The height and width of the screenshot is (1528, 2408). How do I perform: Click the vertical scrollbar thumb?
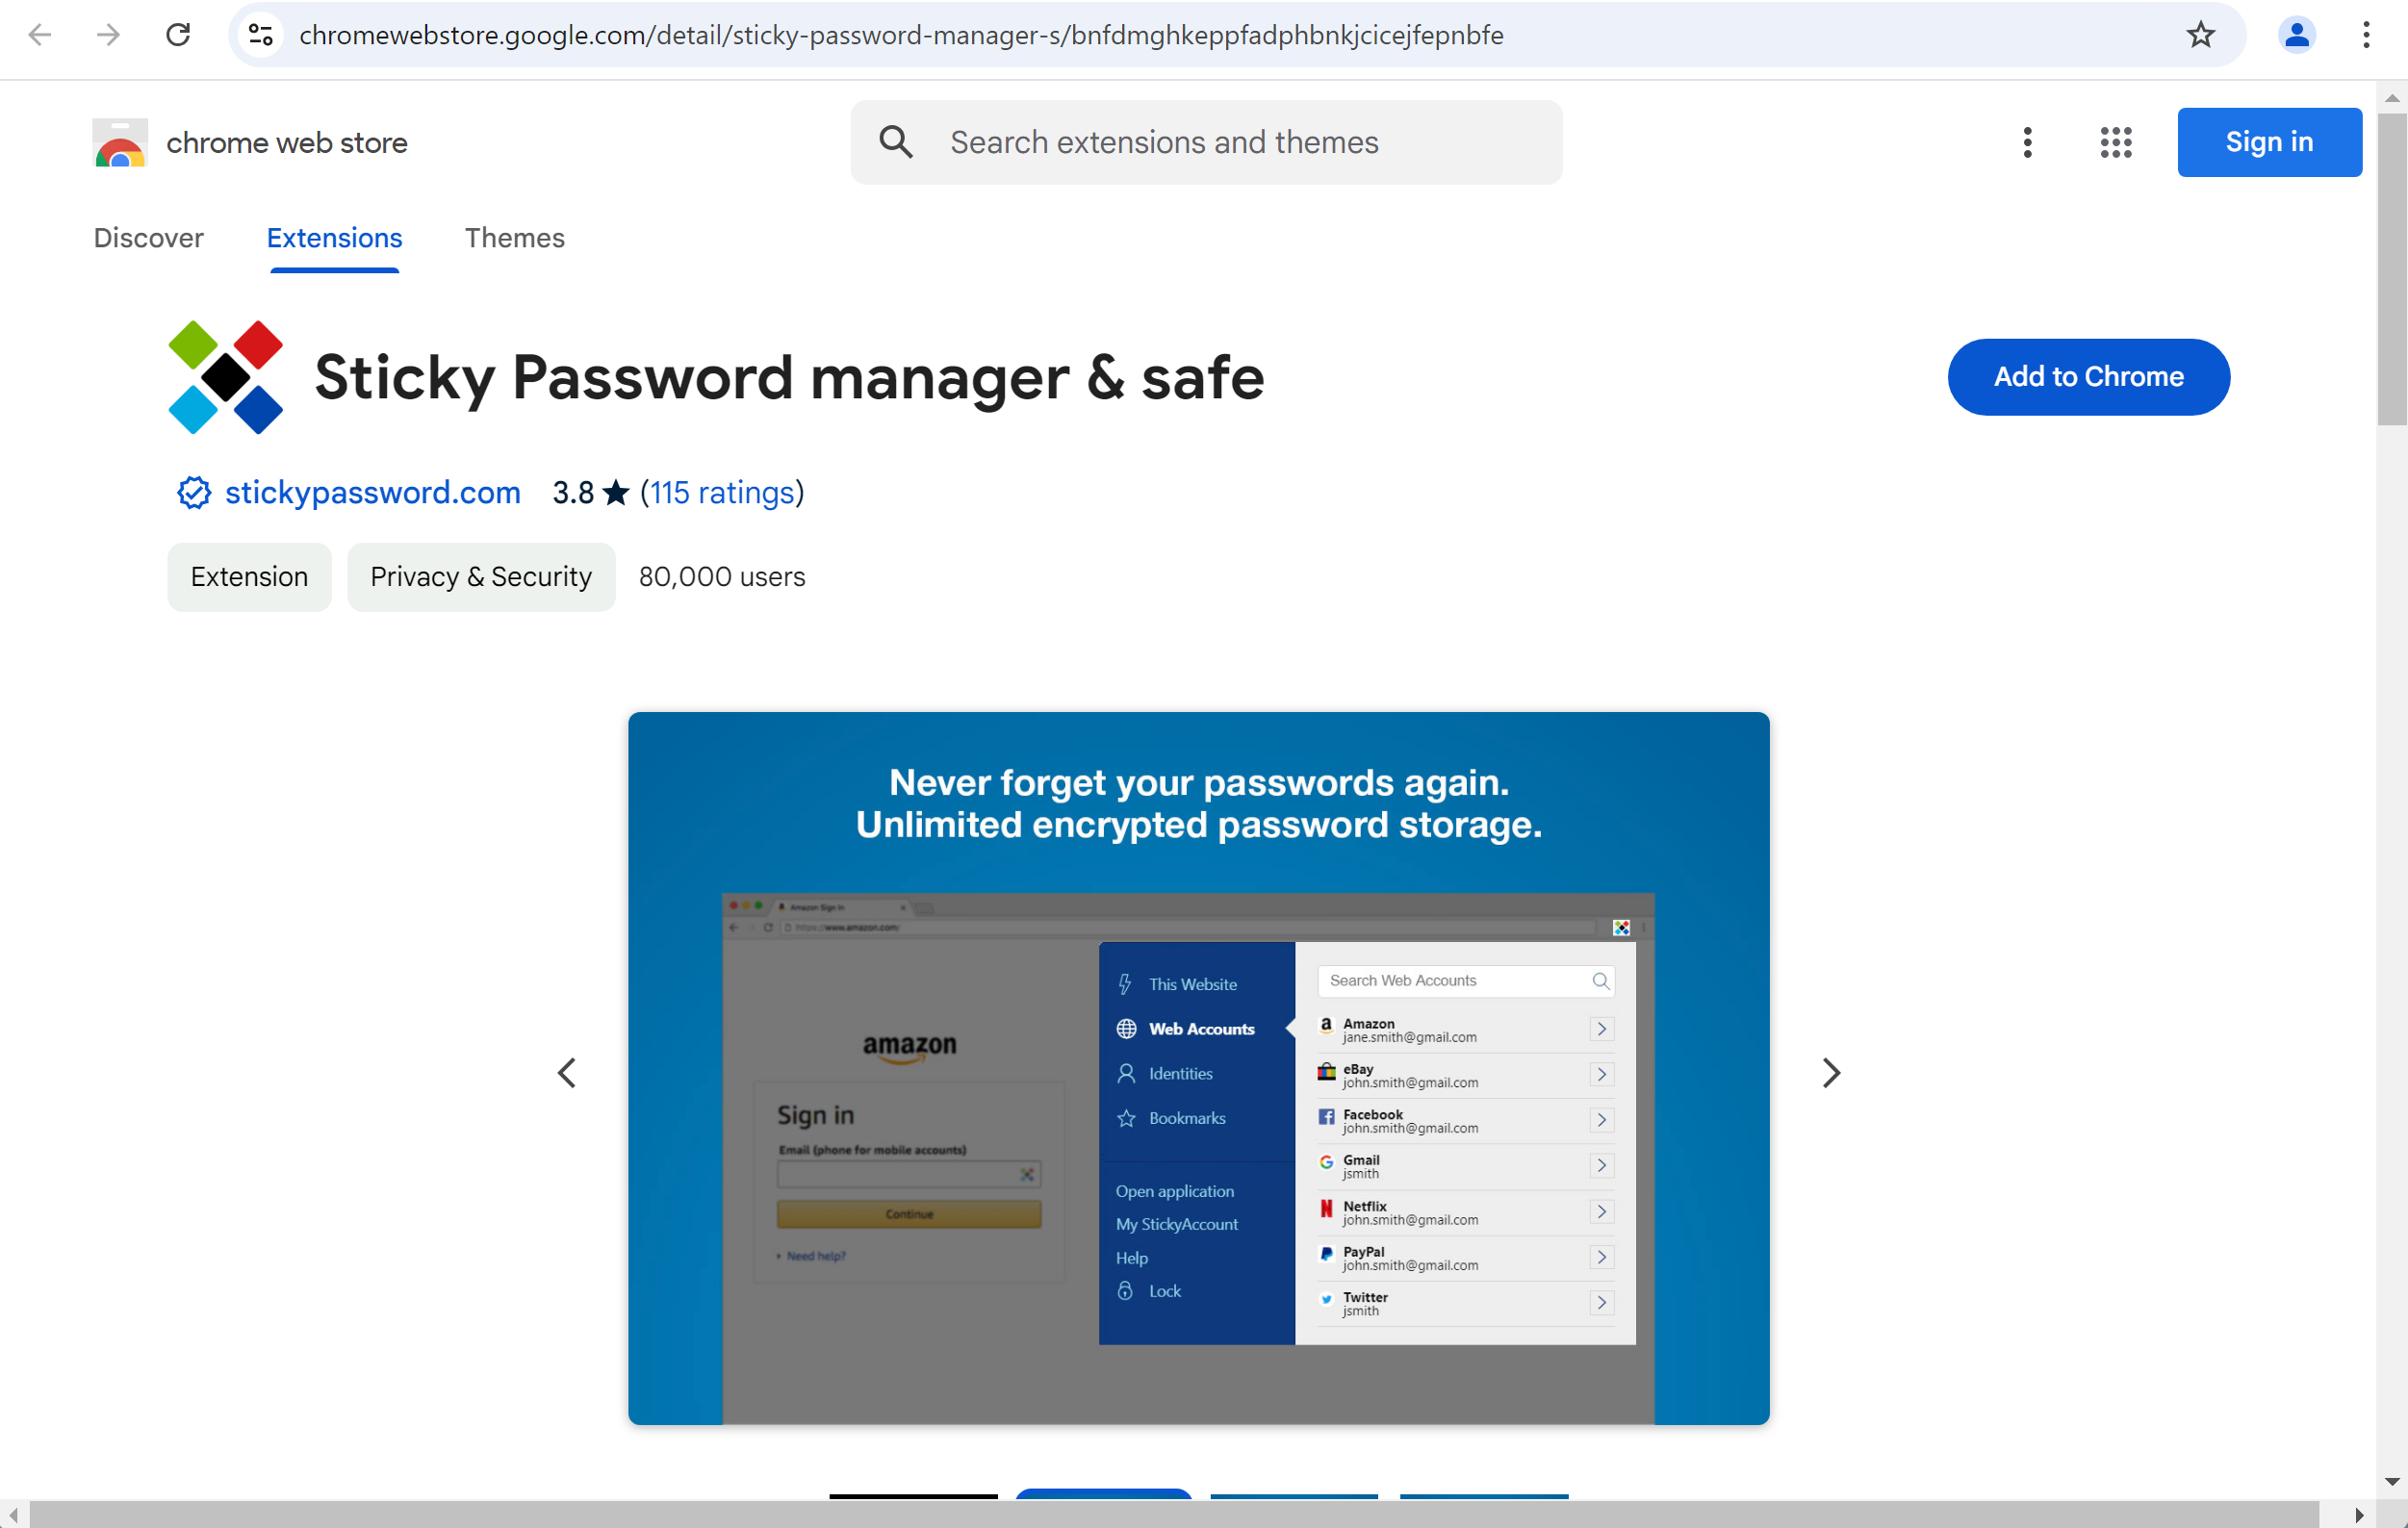coord(2392,270)
